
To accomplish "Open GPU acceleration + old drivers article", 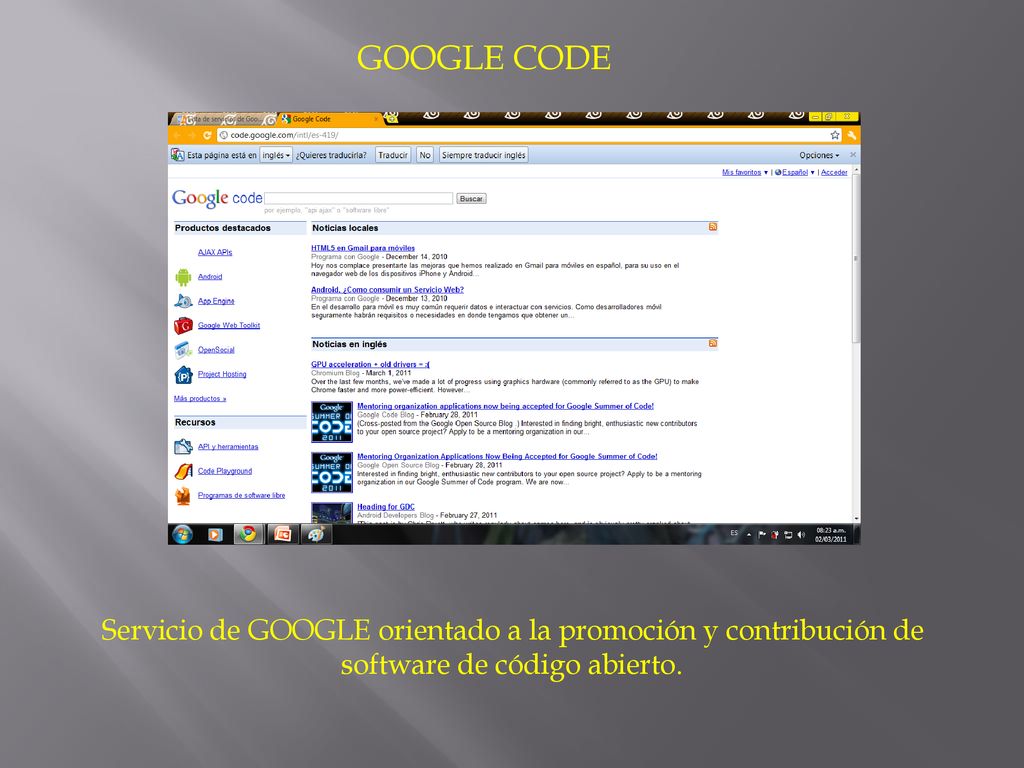I will (370, 364).
